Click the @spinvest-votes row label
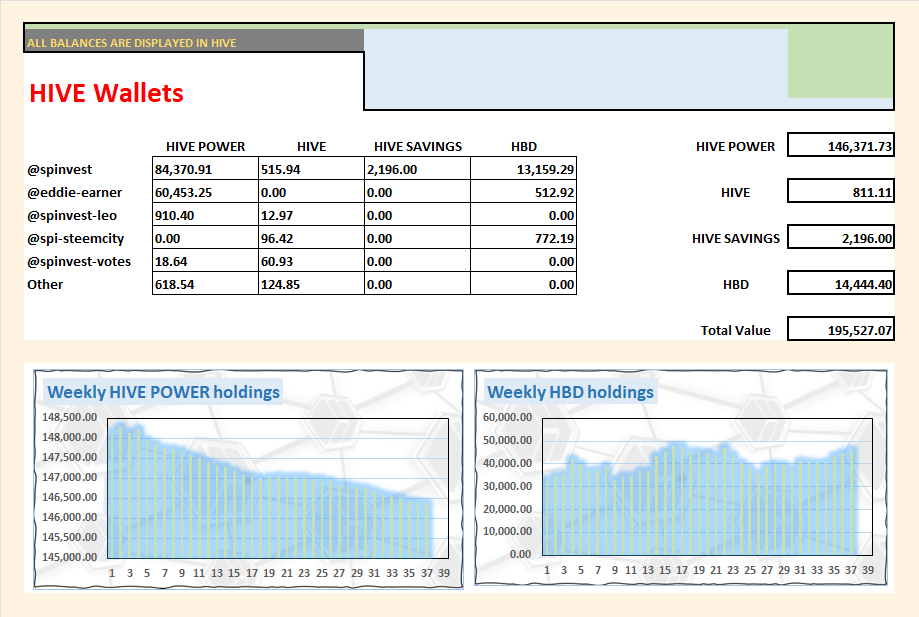The width and height of the screenshot is (919, 617). 79,261
